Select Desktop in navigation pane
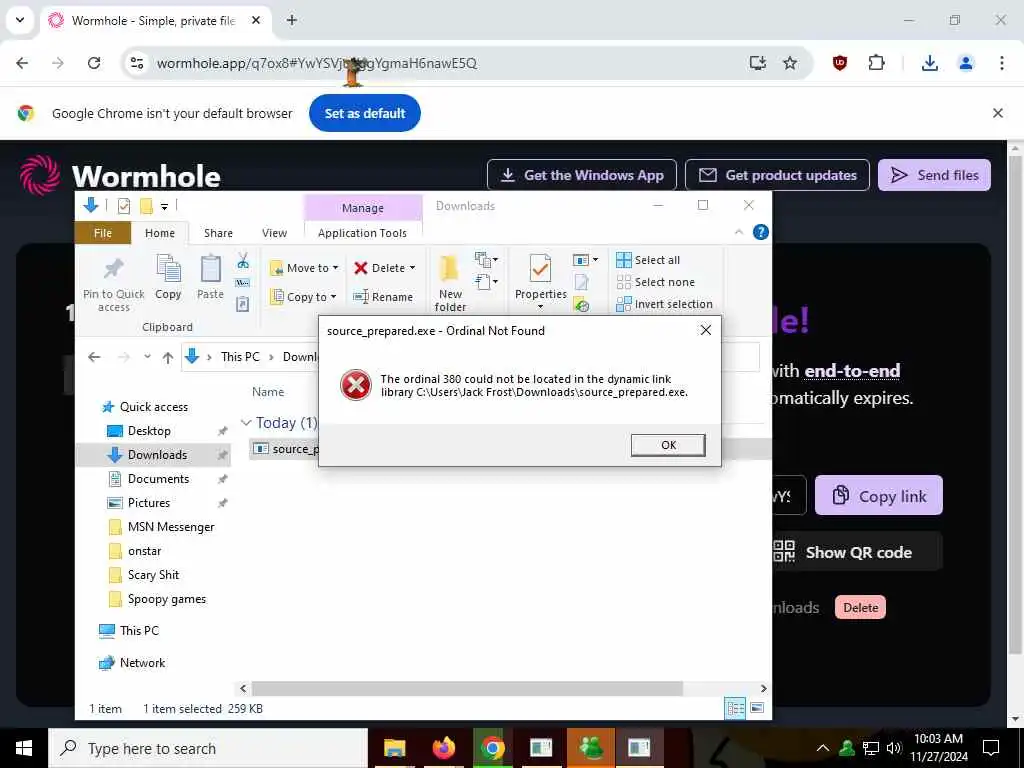Screen dimensions: 1024x768 149,431
